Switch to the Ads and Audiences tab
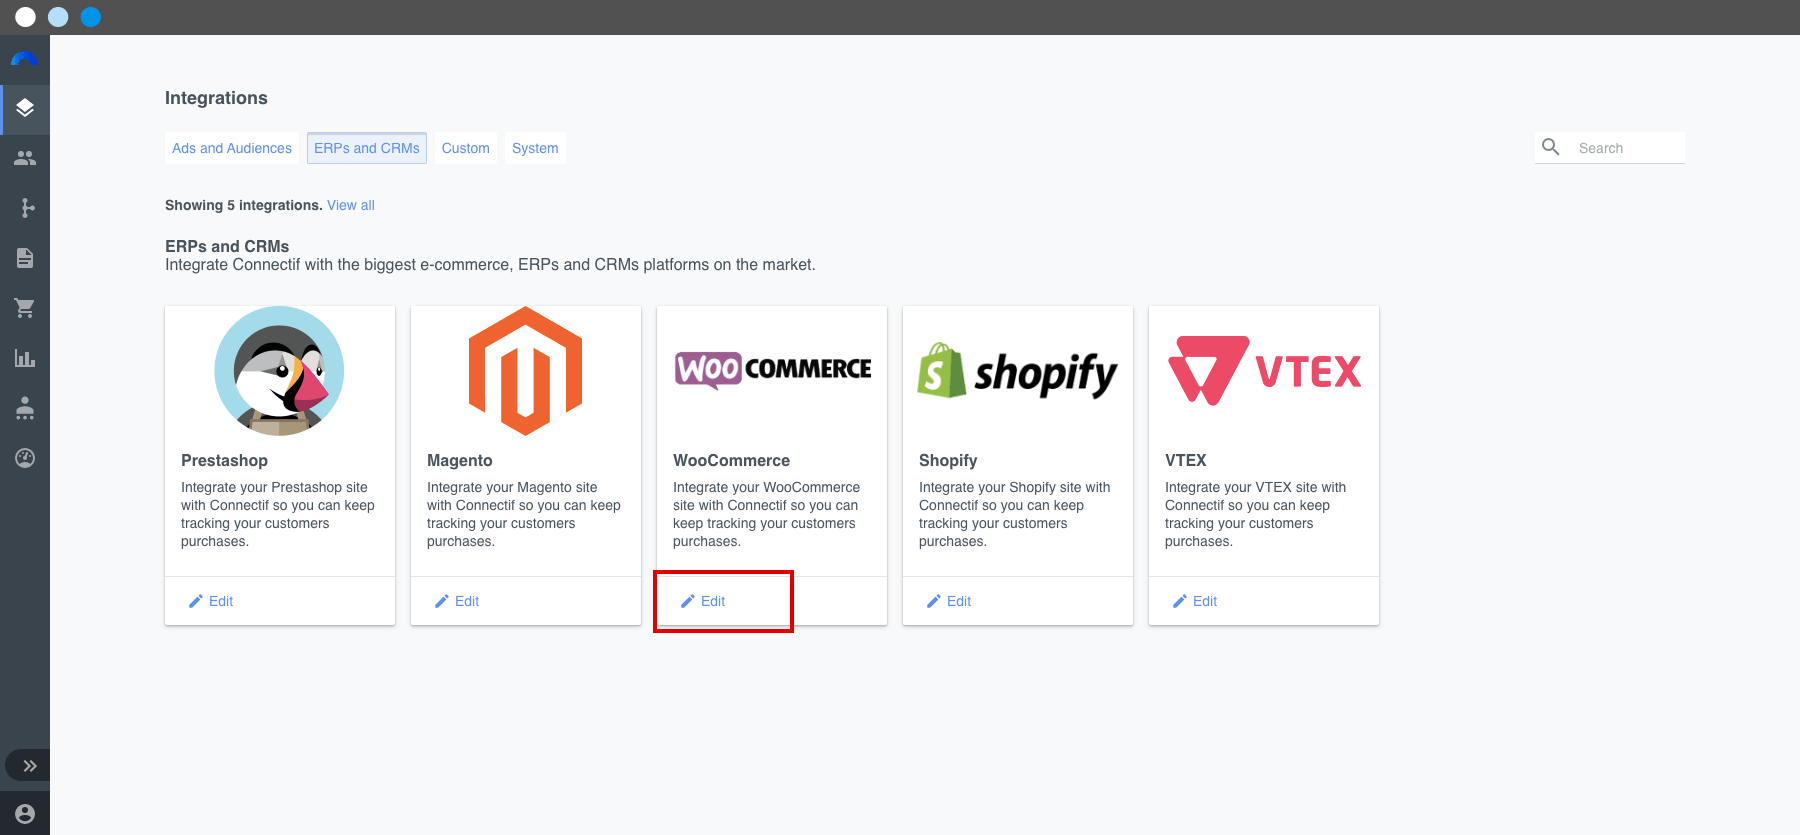This screenshot has width=1800, height=835. pyautogui.click(x=232, y=148)
